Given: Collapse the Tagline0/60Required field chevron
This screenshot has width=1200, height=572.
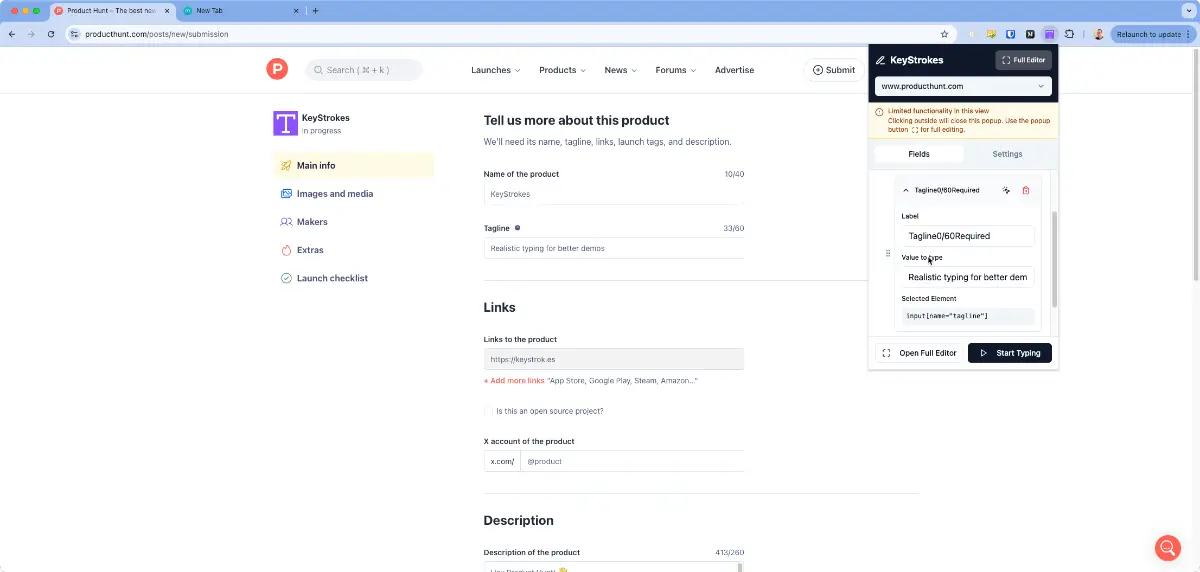Looking at the screenshot, I should coord(906,190).
